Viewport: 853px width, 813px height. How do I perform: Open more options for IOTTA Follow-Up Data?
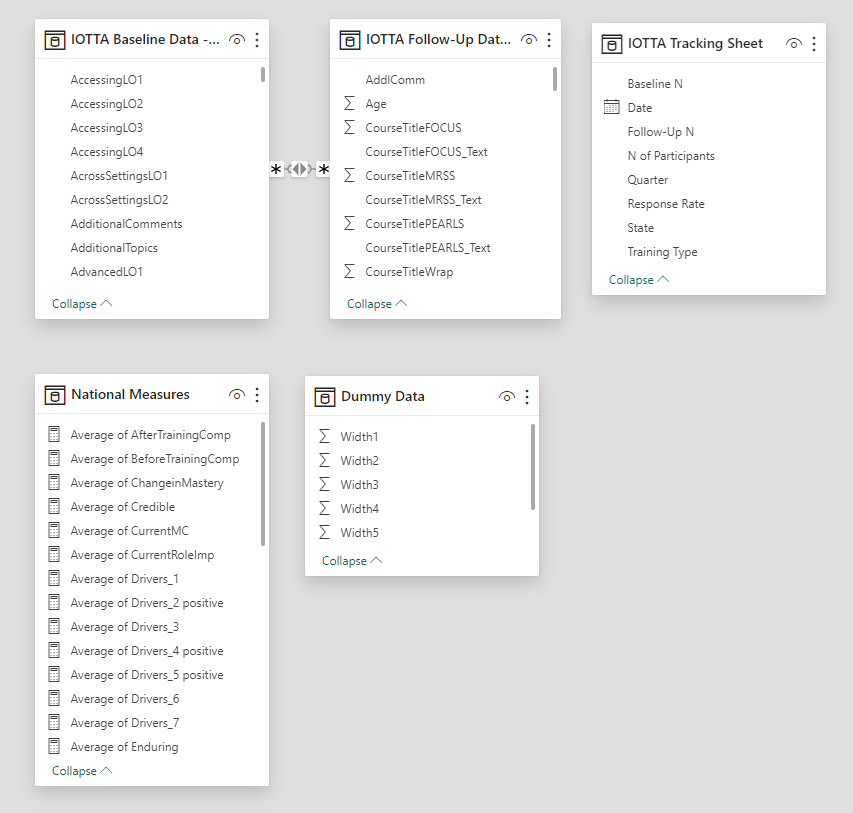549,40
